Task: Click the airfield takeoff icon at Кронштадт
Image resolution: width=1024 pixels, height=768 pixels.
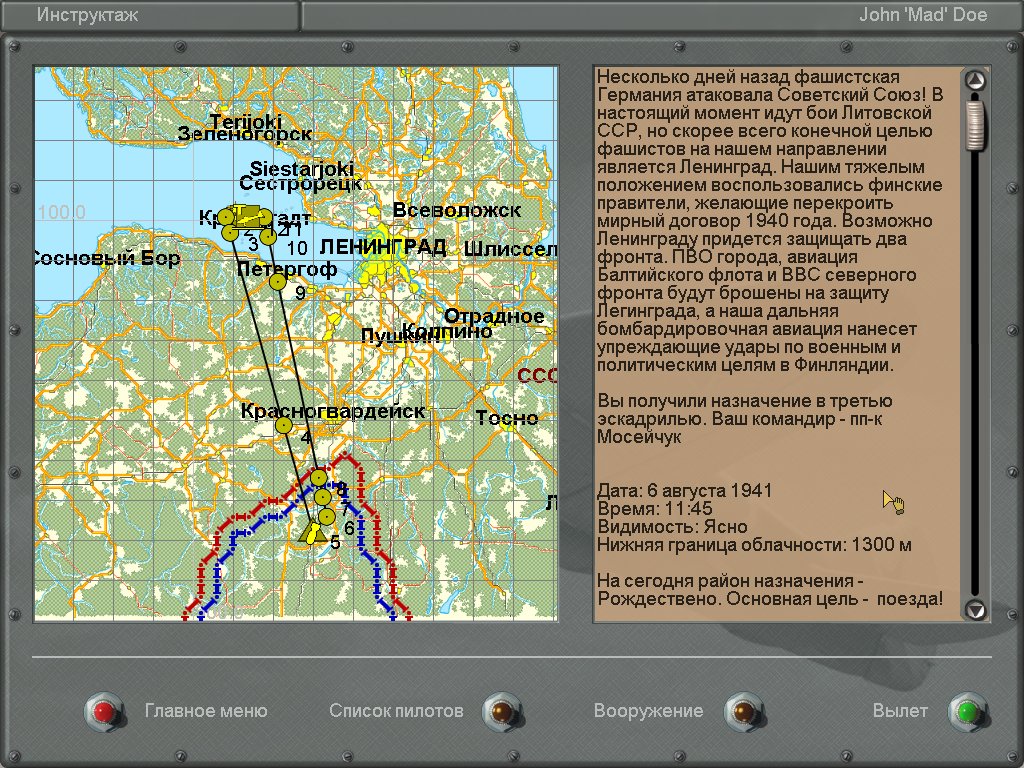Action: click(247, 215)
